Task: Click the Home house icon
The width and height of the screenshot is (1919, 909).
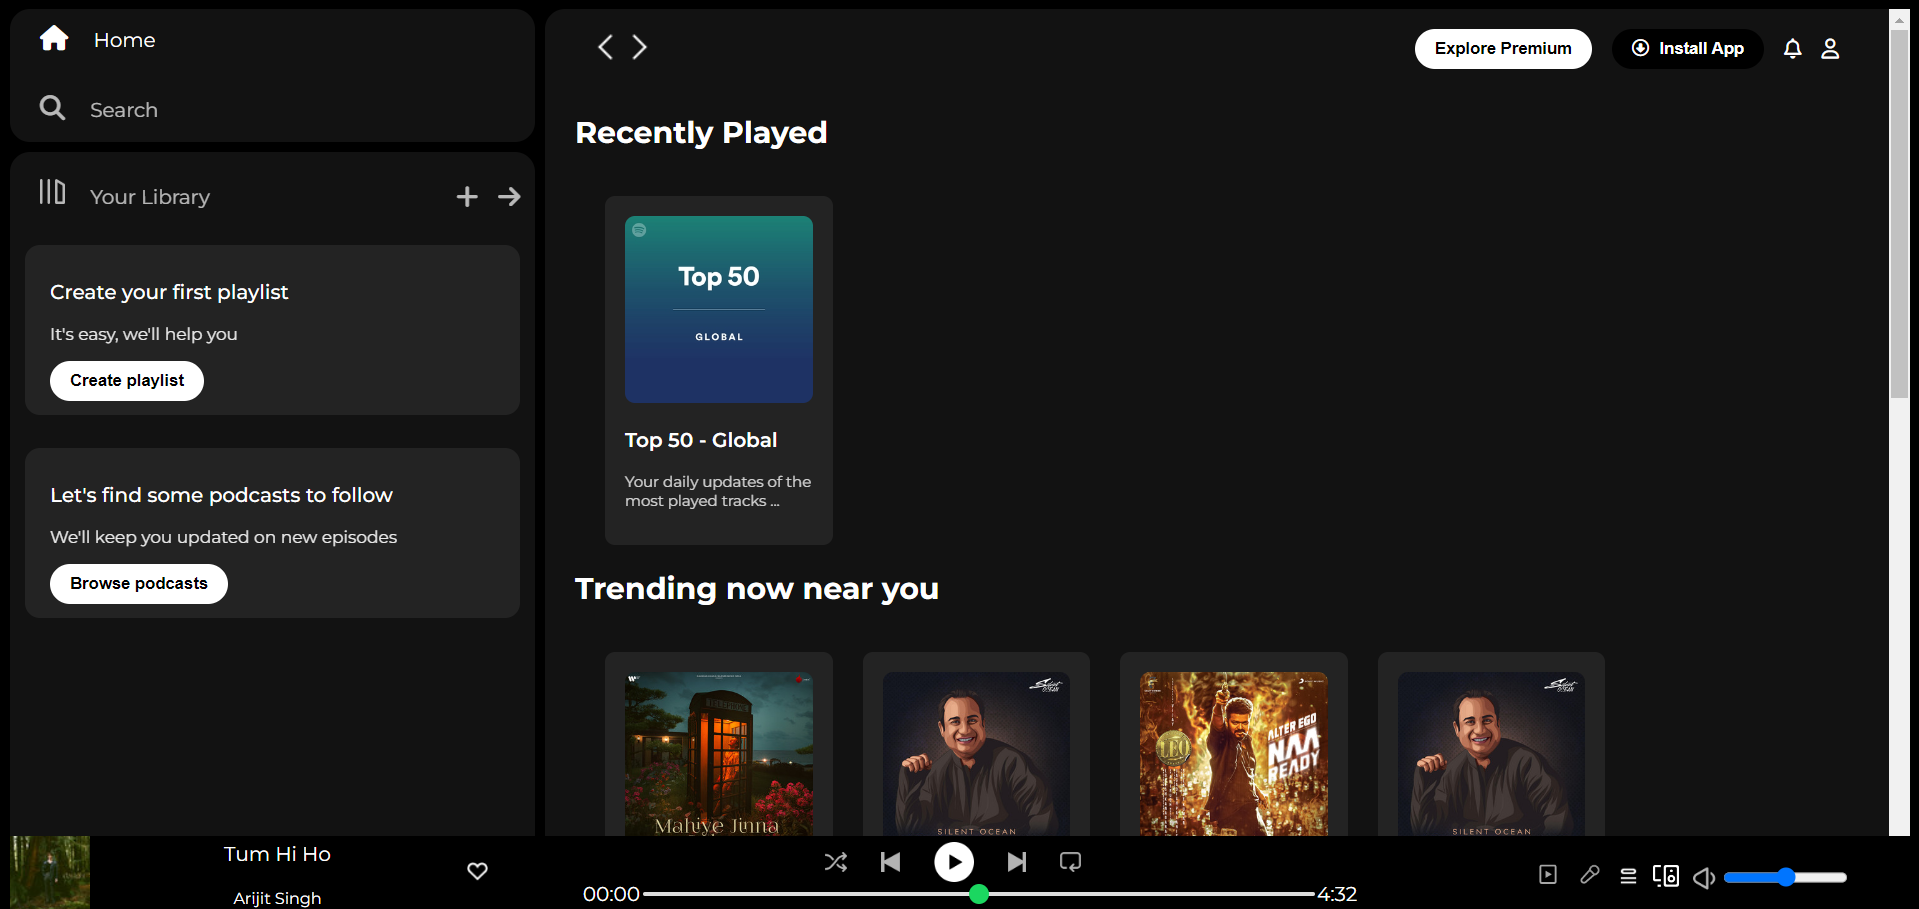Action: 54,39
